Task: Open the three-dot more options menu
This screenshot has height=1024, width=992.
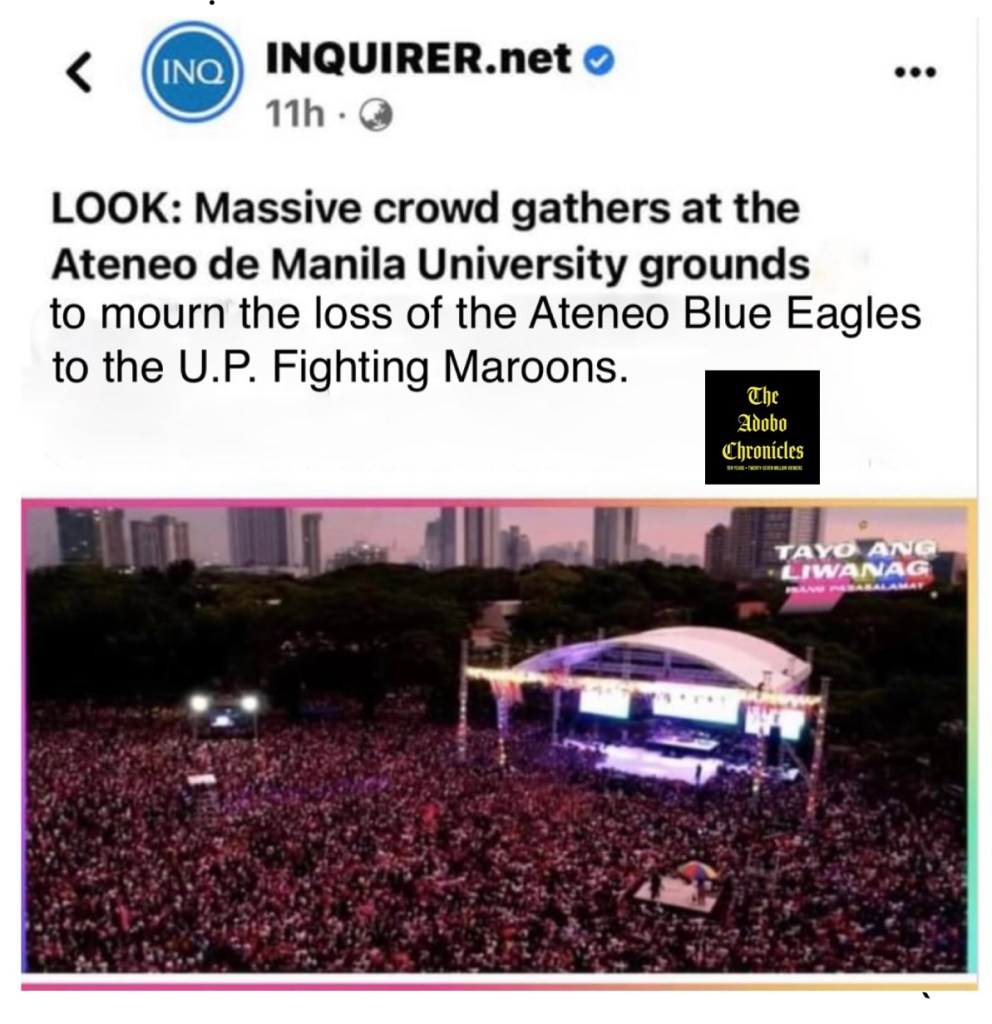Action: pyautogui.click(x=916, y=72)
